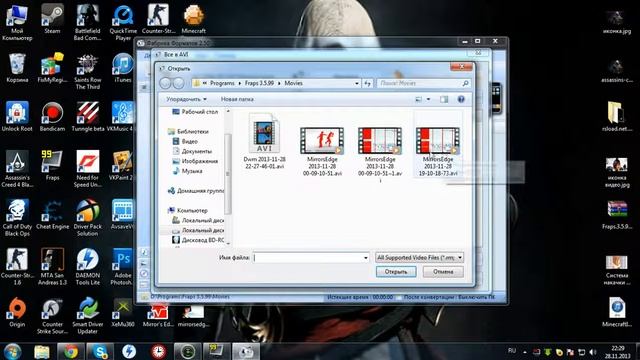Open the Call of Duty Black Ops shortcut
Image resolution: width=640 pixels, height=360 pixels.
(x=17, y=218)
